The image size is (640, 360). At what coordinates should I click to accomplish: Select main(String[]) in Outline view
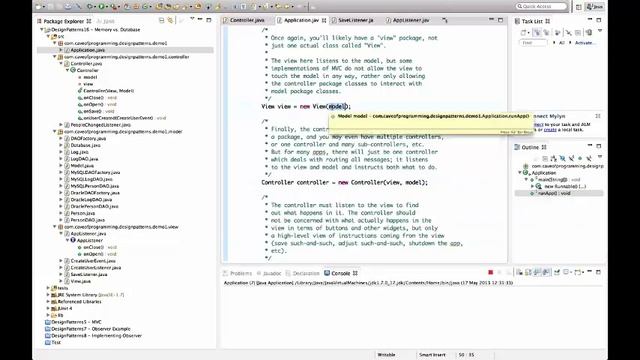click(x=558, y=179)
